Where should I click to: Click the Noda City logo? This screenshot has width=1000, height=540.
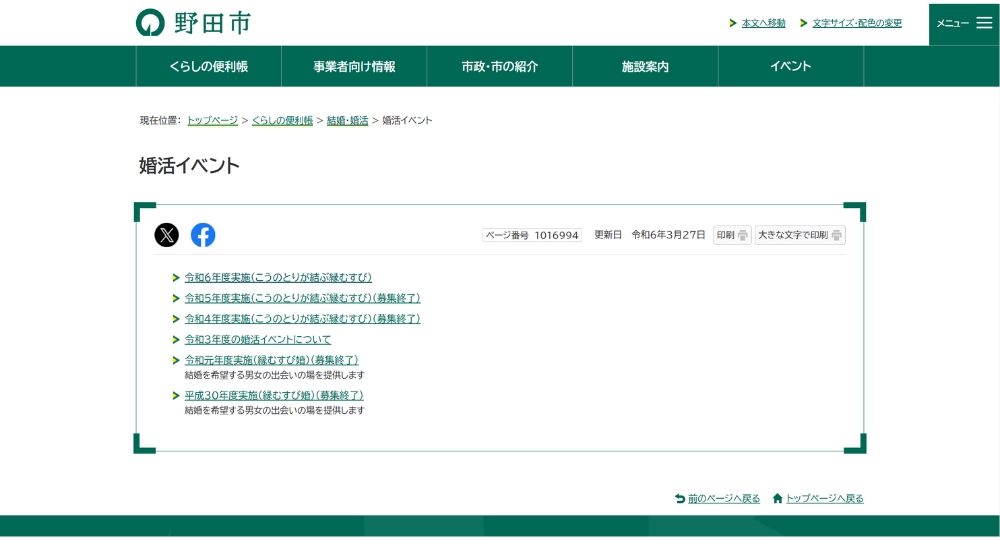(x=193, y=22)
